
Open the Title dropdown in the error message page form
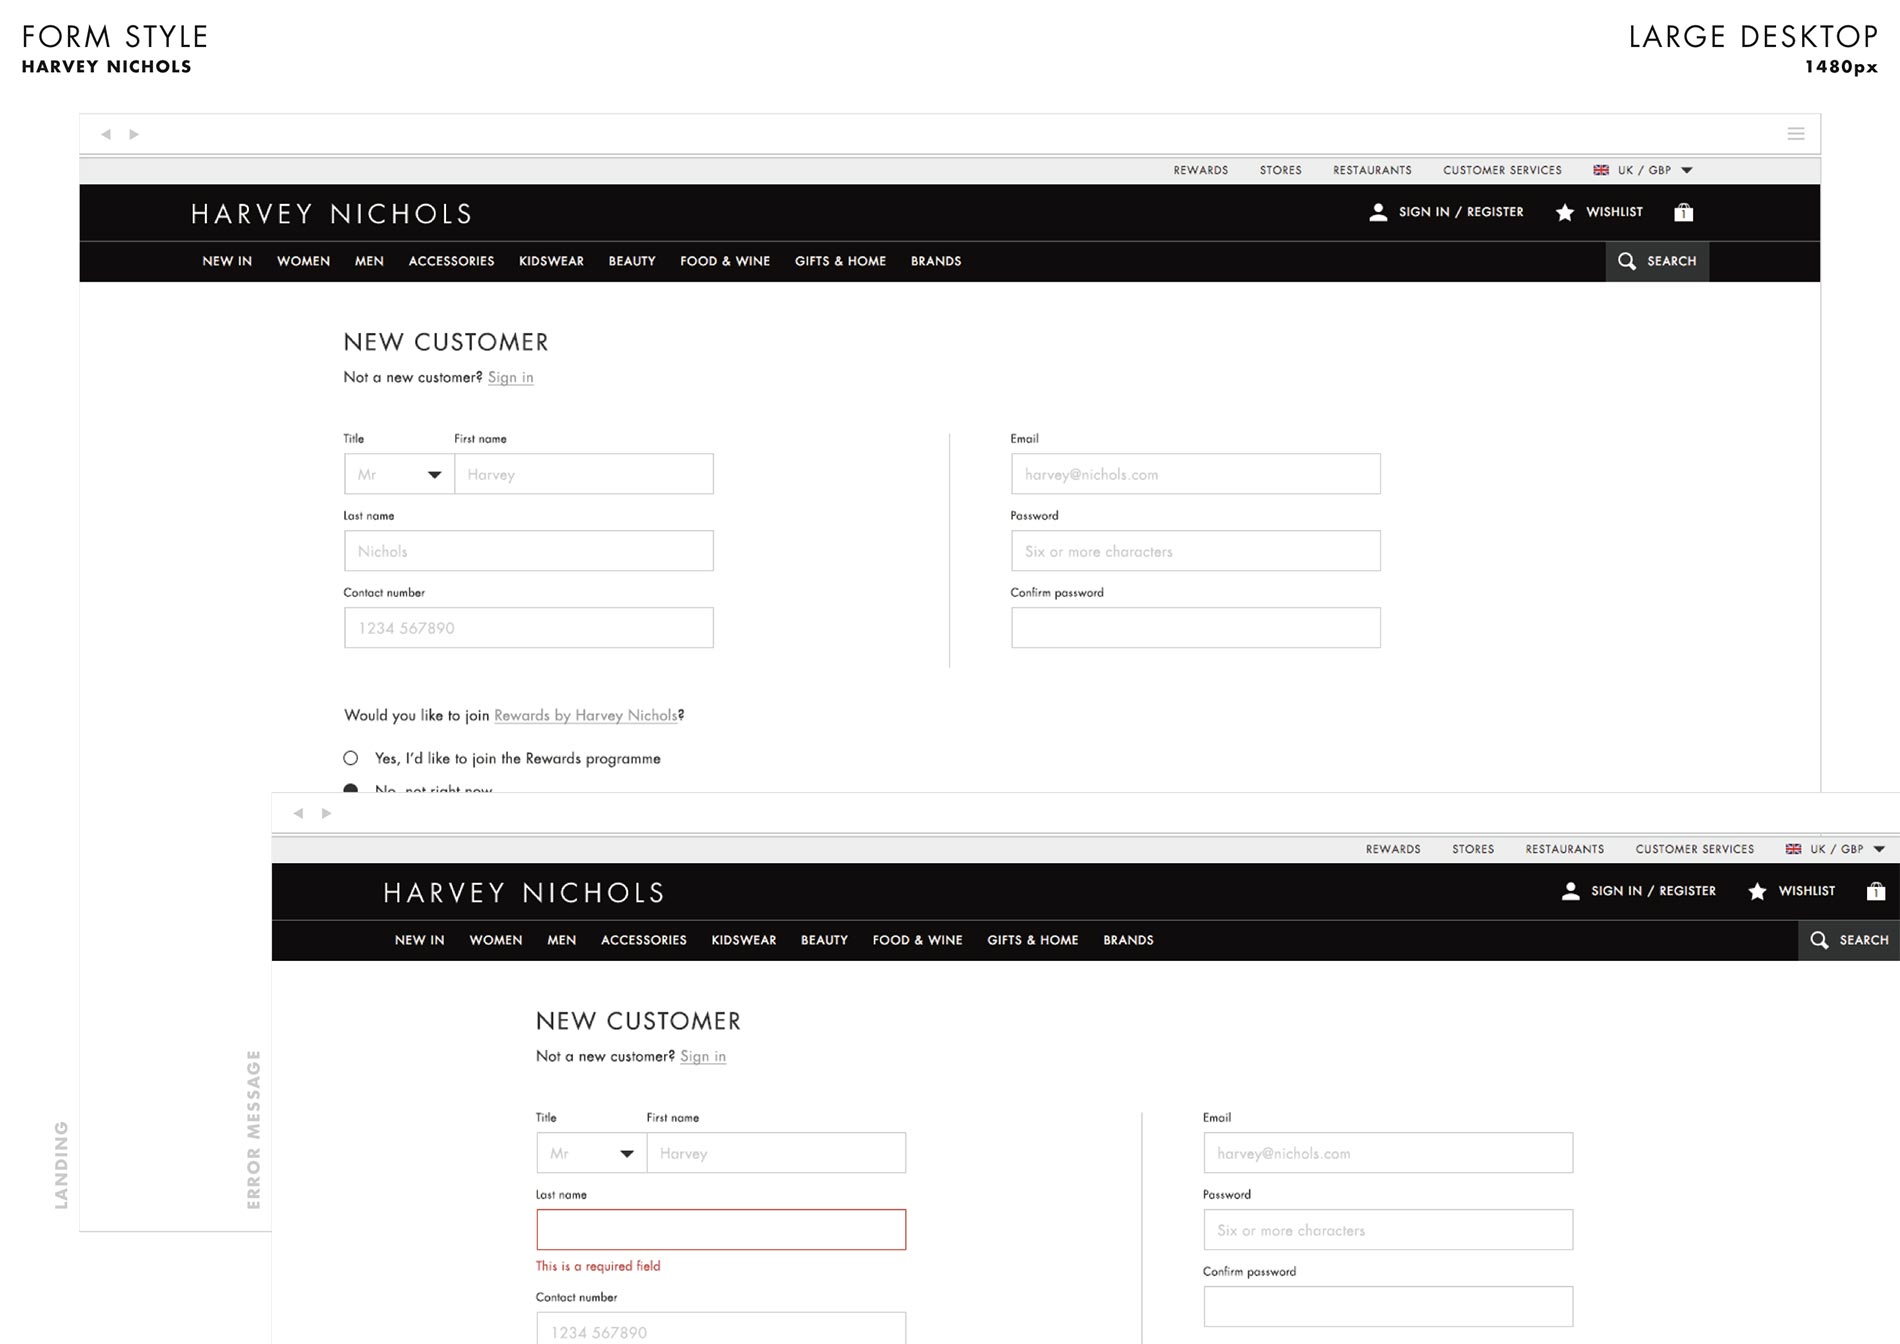(x=591, y=1153)
